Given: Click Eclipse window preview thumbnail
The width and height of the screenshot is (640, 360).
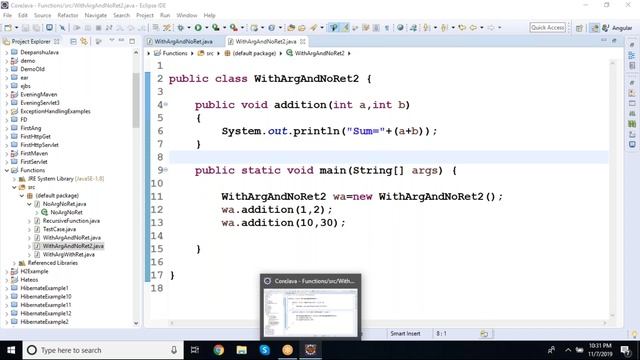Looking at the screenshot, I should tap(310, 312).
